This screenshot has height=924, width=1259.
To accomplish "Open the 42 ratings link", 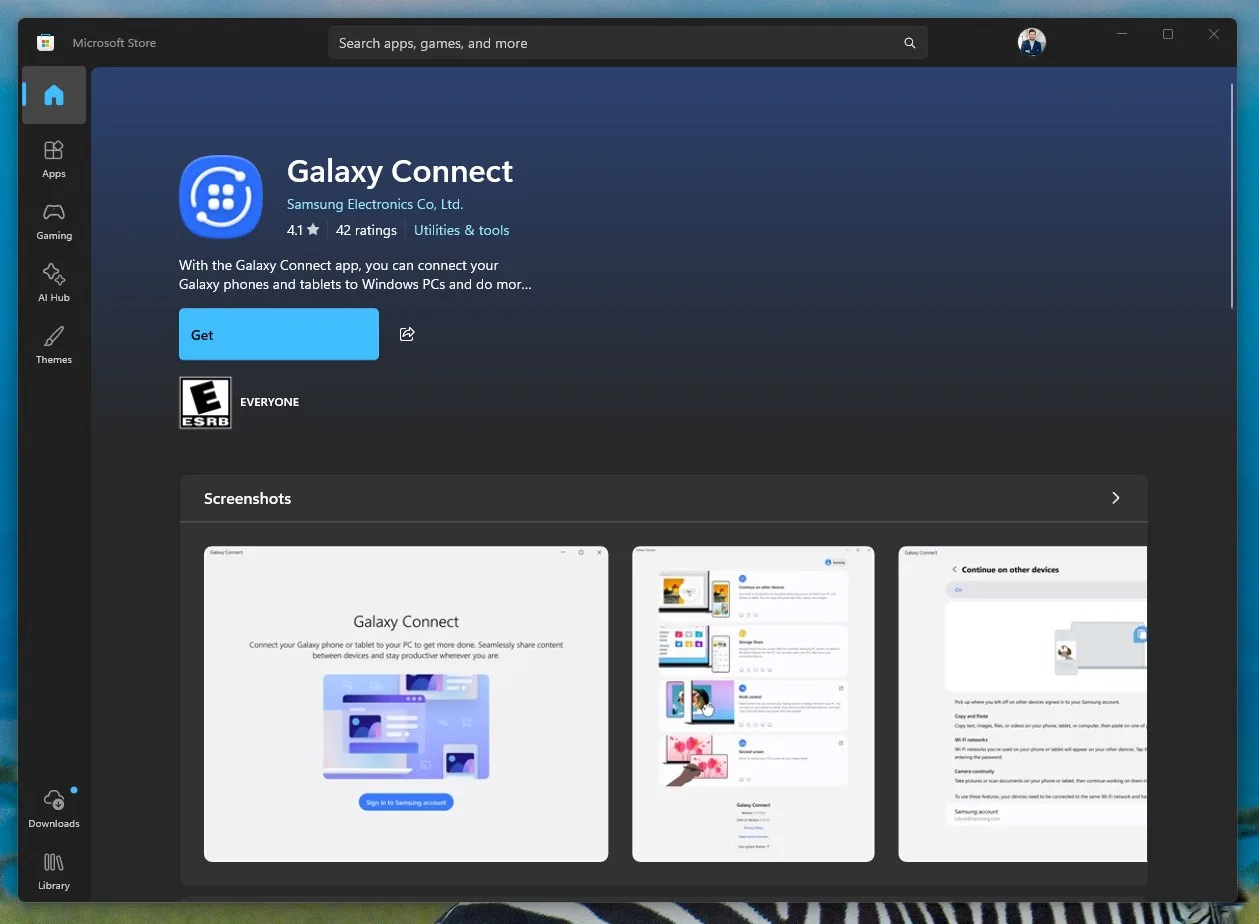I will (366, 230).
